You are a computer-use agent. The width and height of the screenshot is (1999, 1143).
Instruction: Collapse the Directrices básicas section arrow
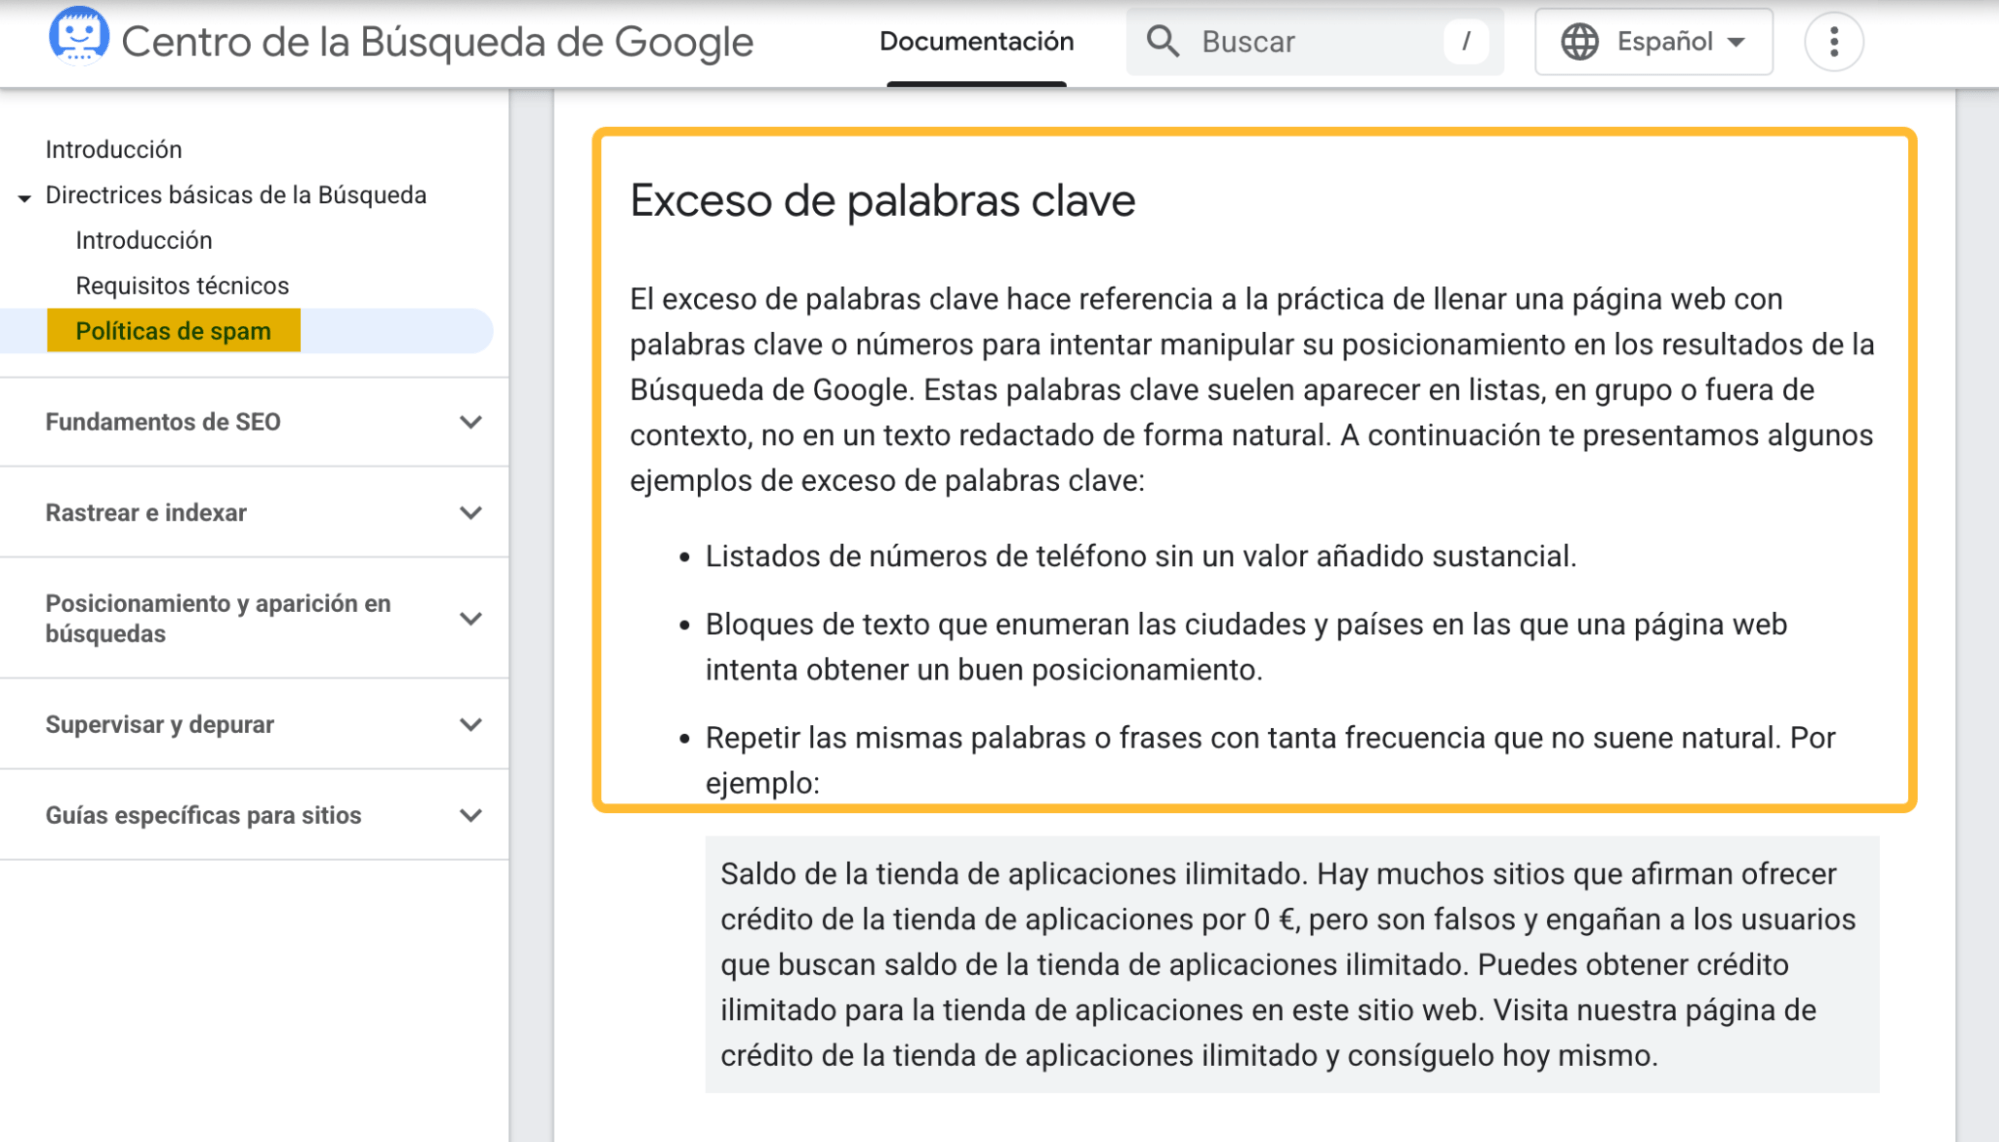pyautogui.click(x=22, y=196)
